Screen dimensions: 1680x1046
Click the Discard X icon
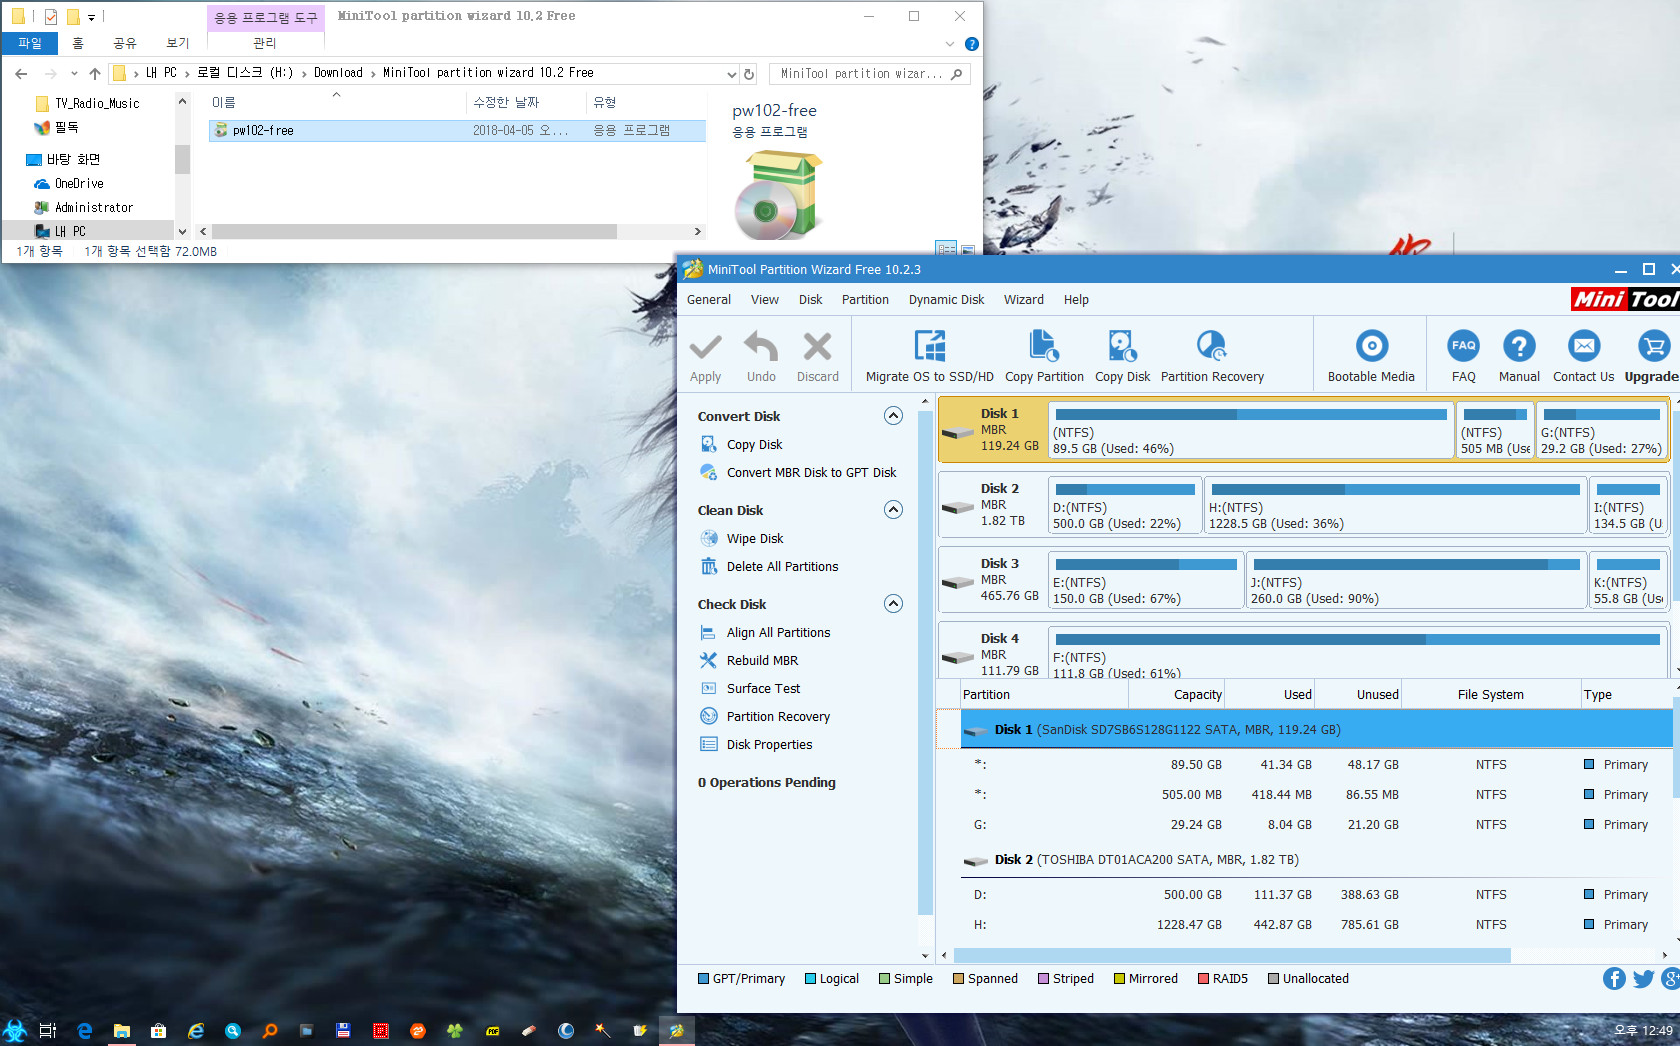(817, 346)
